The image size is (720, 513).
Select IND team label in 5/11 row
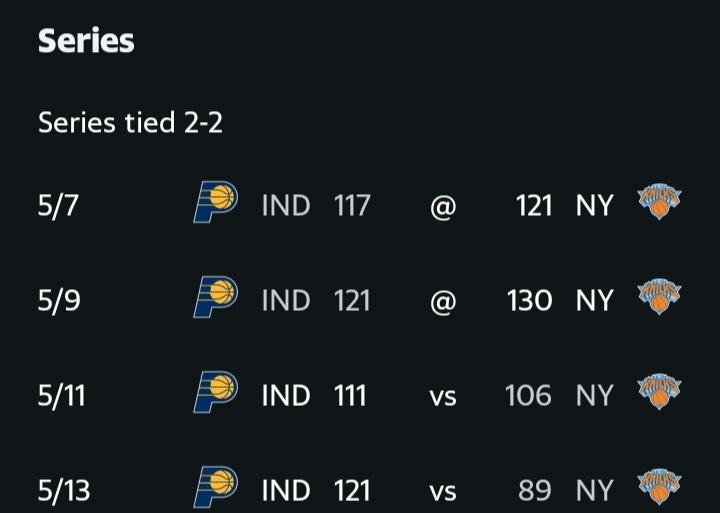286,395
